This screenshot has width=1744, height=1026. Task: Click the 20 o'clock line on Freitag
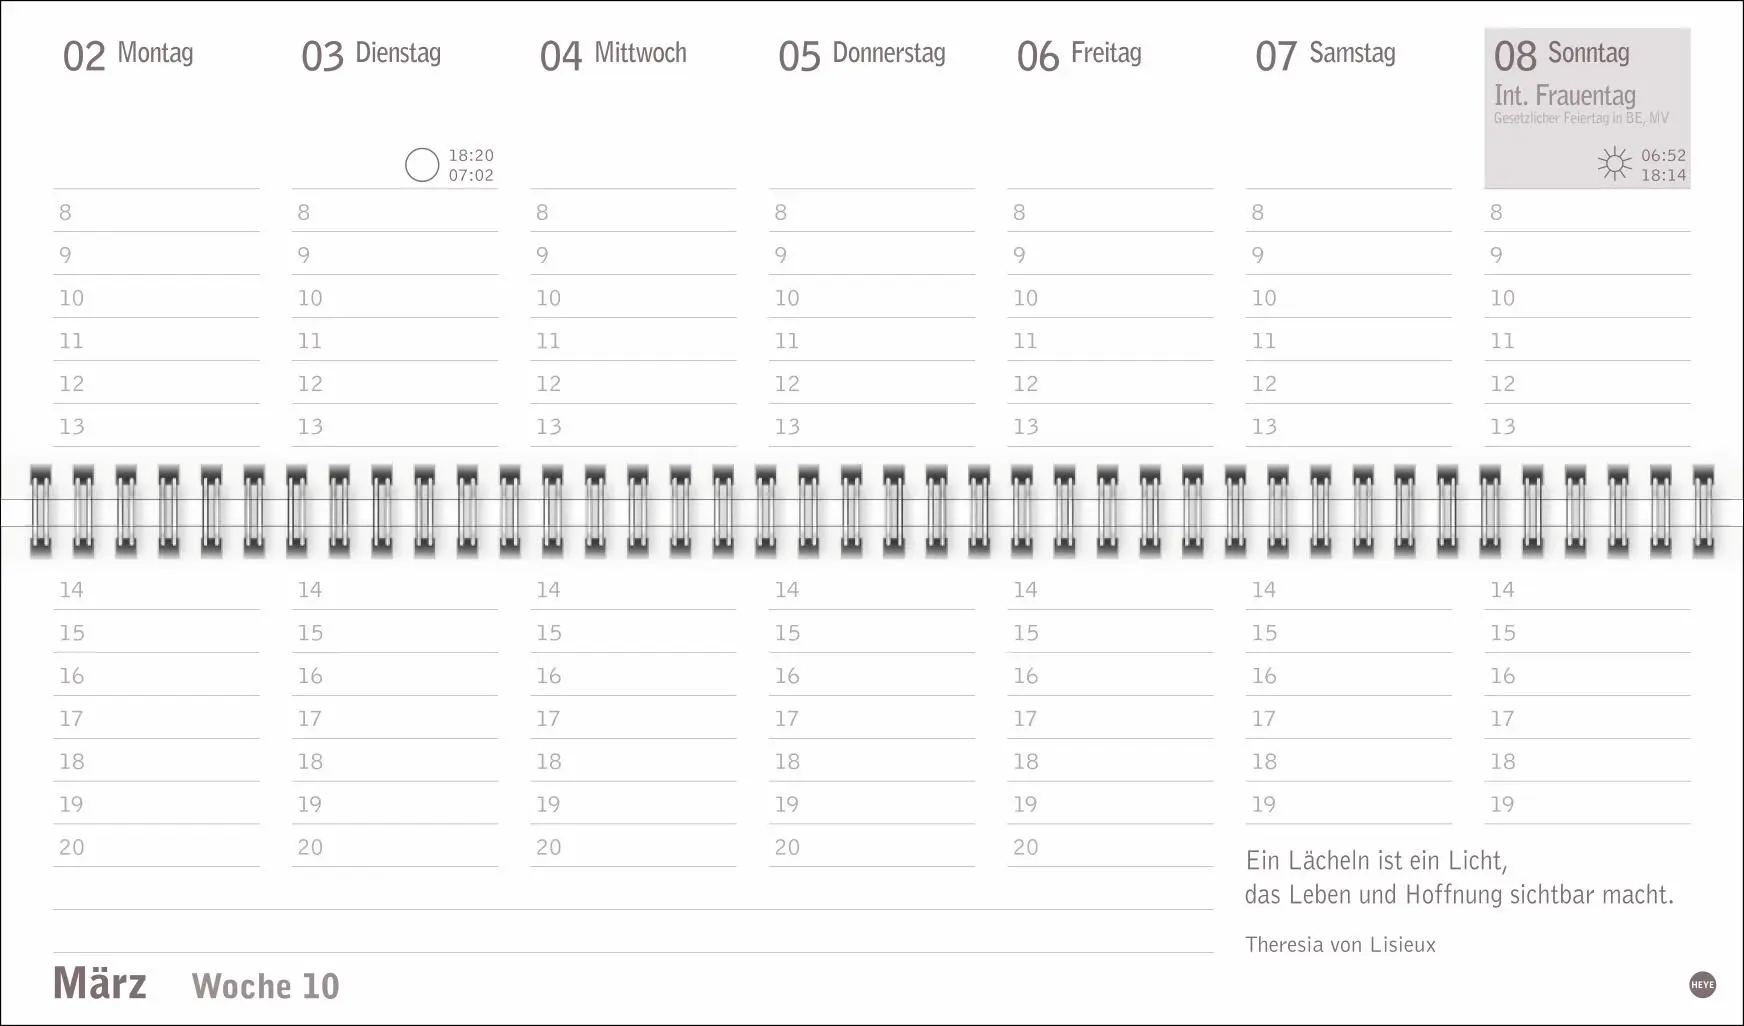pyautogui.click(x=1110, y=847)
